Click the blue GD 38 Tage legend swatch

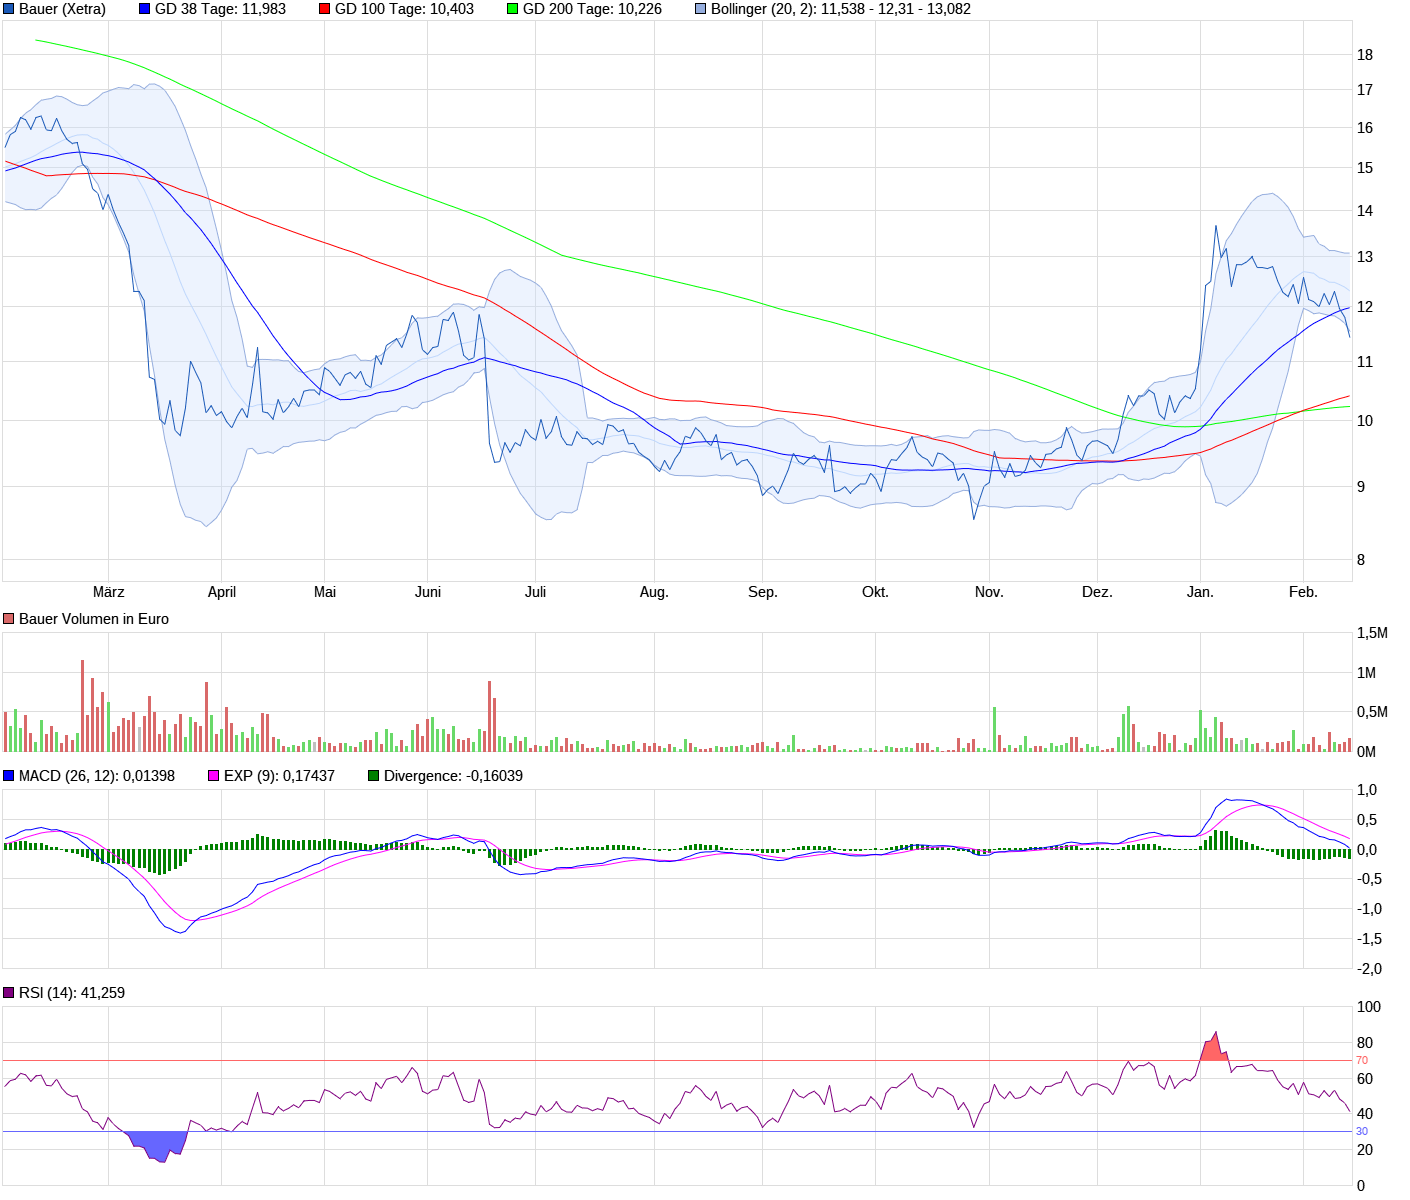pos(145,9)
